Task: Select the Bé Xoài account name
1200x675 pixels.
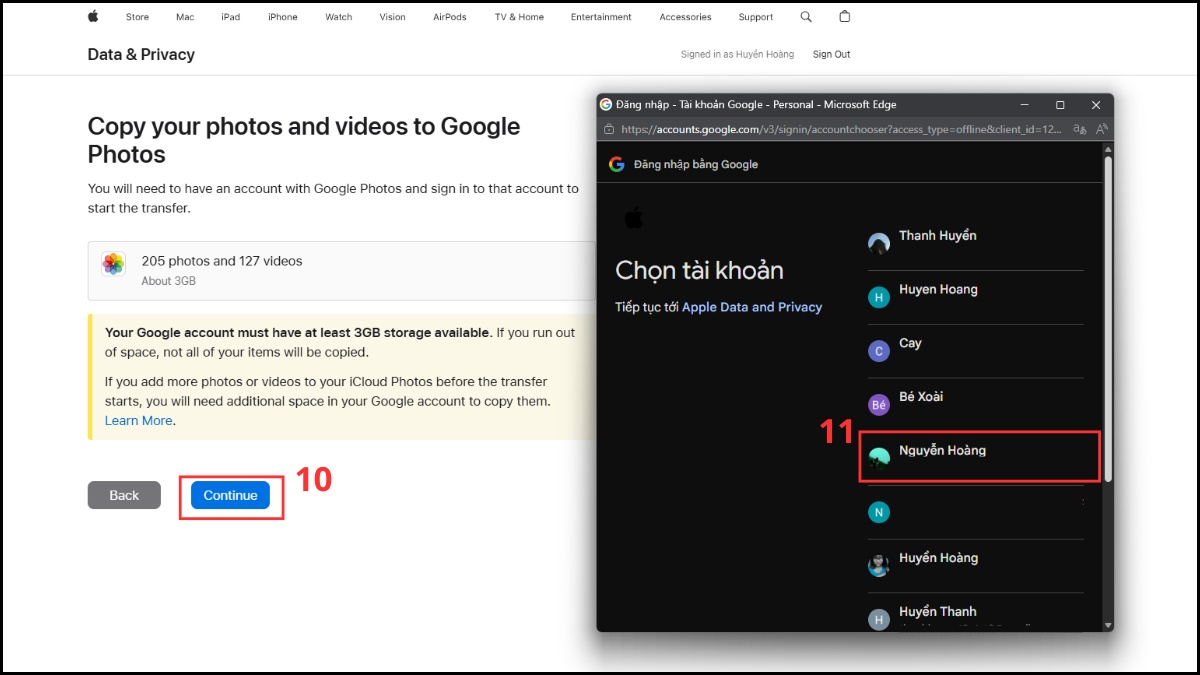Action: 921,397
